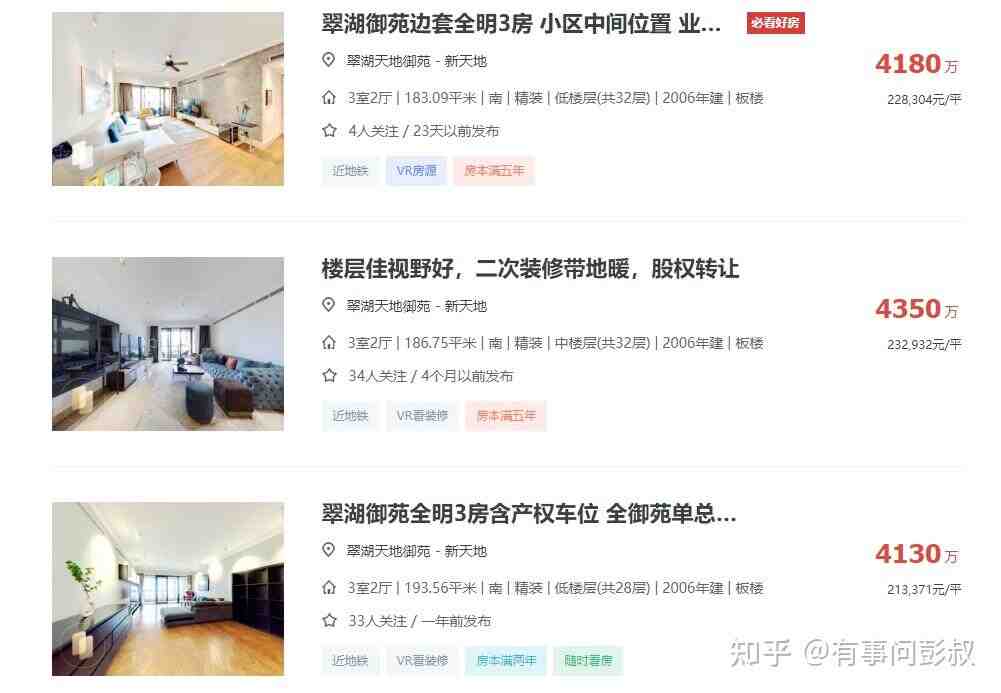Click house icon beside 186.75平米 details
This screenshot has height=693, width=1001.
click(x=329, y=343)
